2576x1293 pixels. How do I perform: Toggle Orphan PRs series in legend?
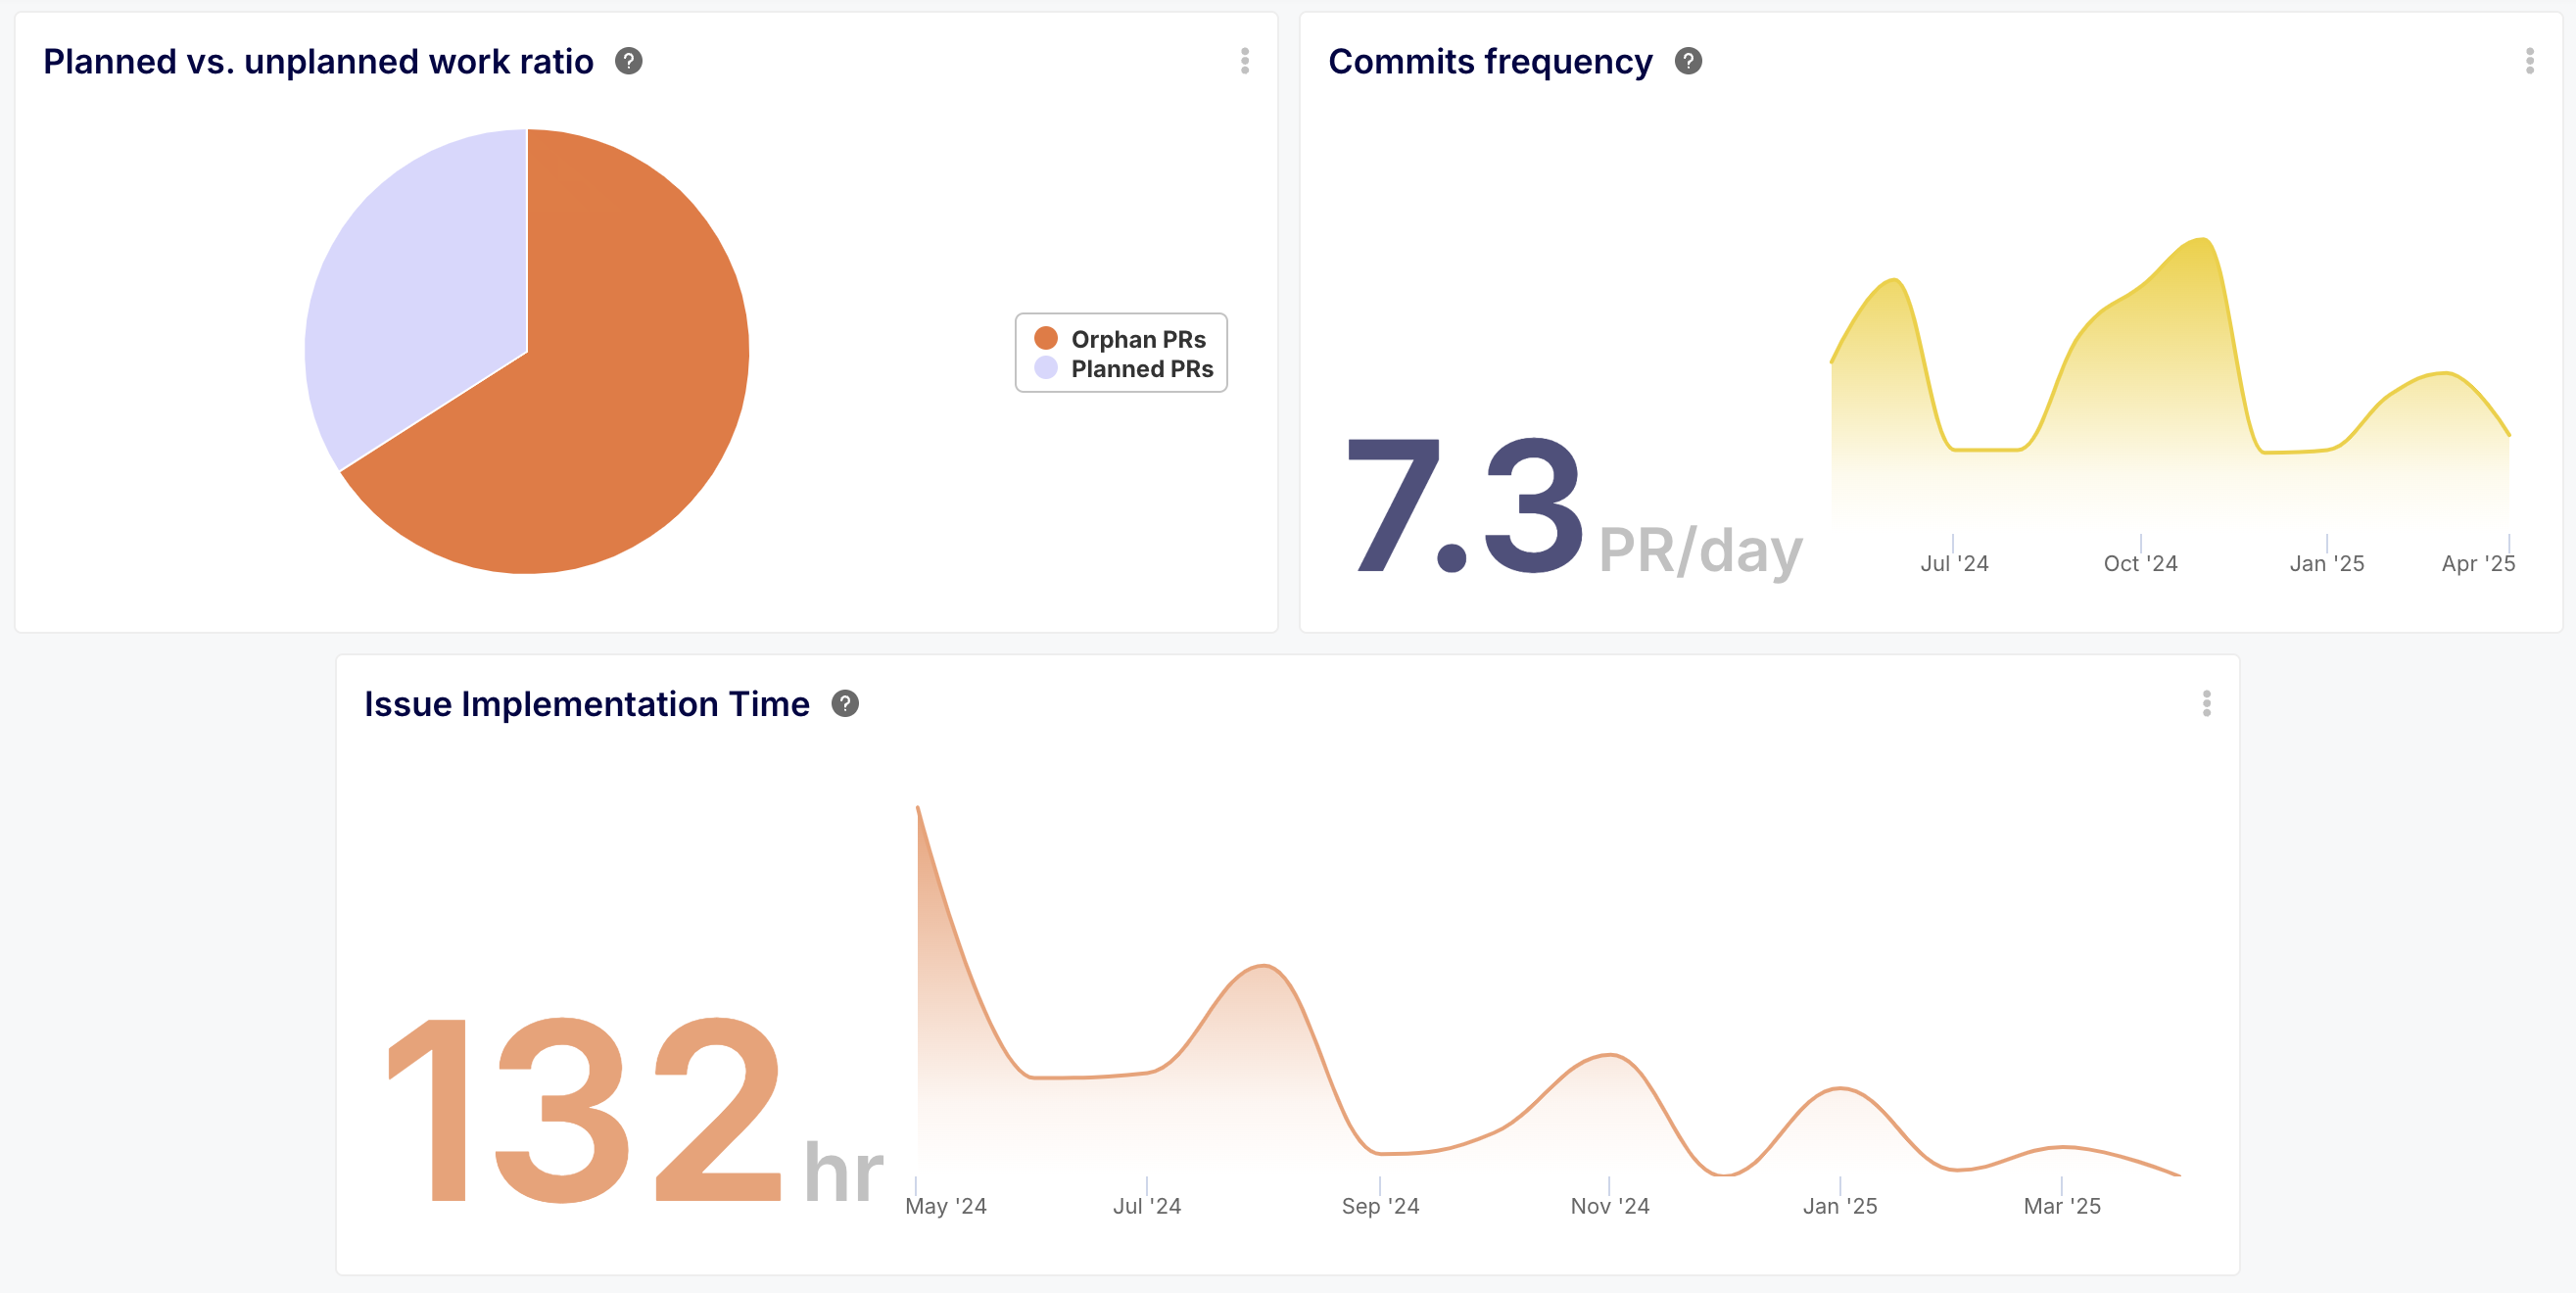[1138, 339]
